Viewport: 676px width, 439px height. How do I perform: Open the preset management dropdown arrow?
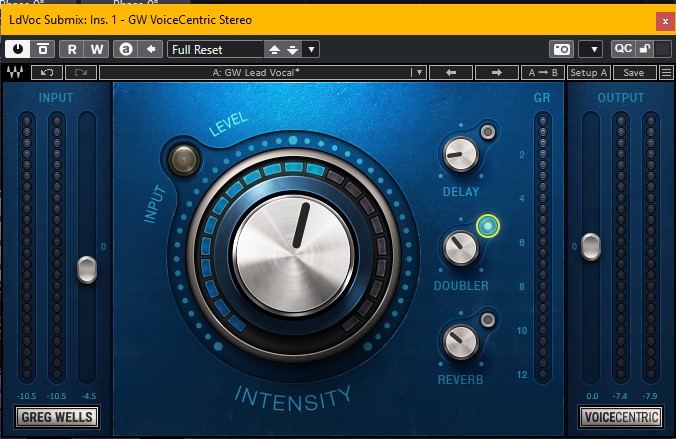311,49
